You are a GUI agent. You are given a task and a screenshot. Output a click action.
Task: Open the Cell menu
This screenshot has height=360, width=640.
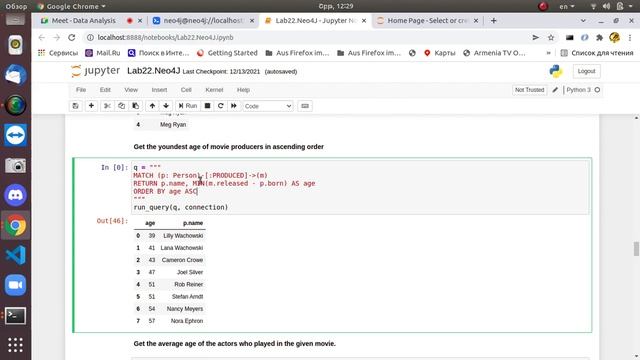click(186, 90)
